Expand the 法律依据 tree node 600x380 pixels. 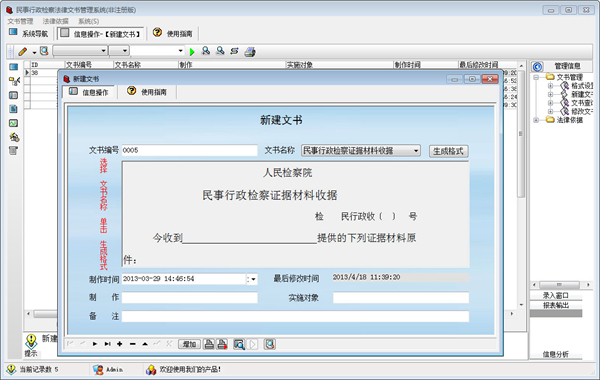pos(536,120)
